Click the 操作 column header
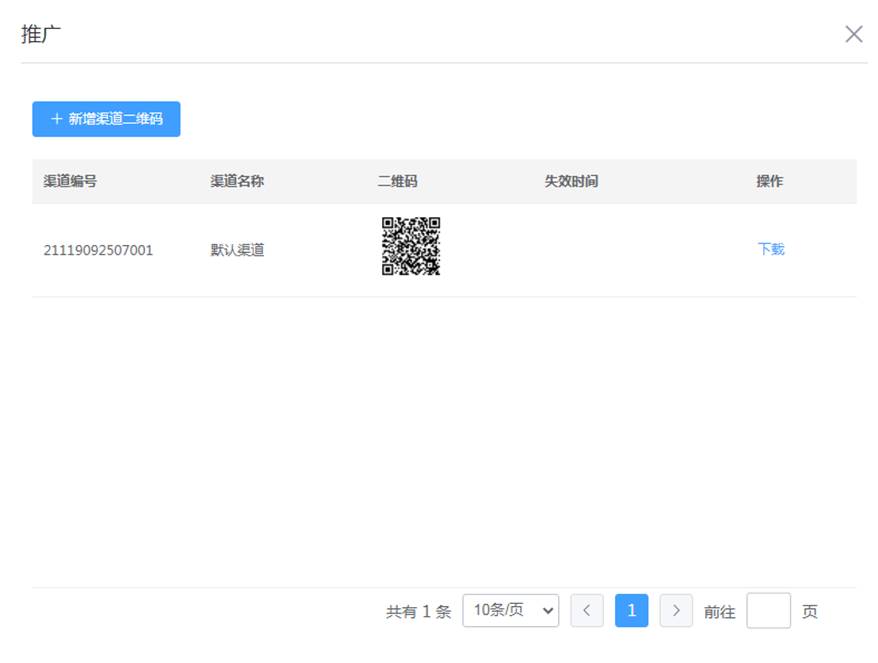 pyautogui.click(x=770, y=181)
